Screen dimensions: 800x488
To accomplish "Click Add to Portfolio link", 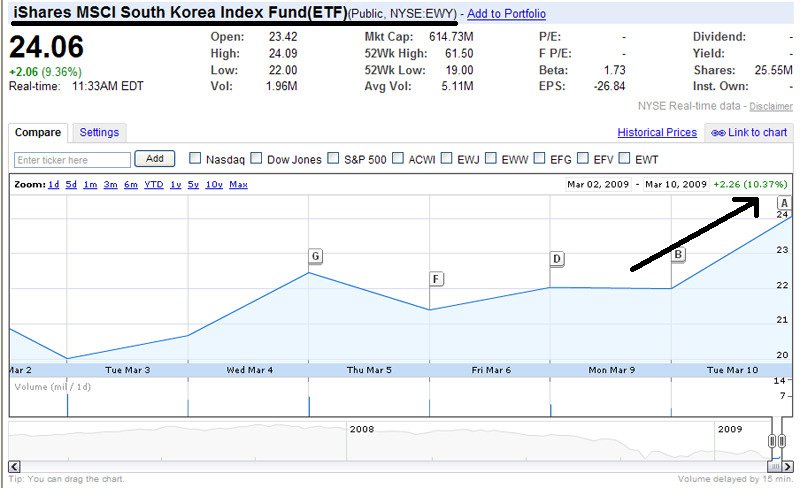I will pos(506,14).
